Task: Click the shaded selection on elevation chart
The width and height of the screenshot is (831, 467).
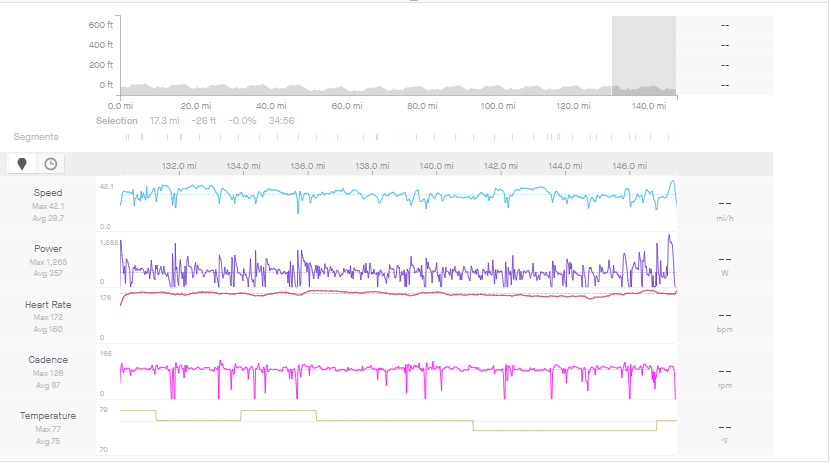Action: [x=644, y=55]
